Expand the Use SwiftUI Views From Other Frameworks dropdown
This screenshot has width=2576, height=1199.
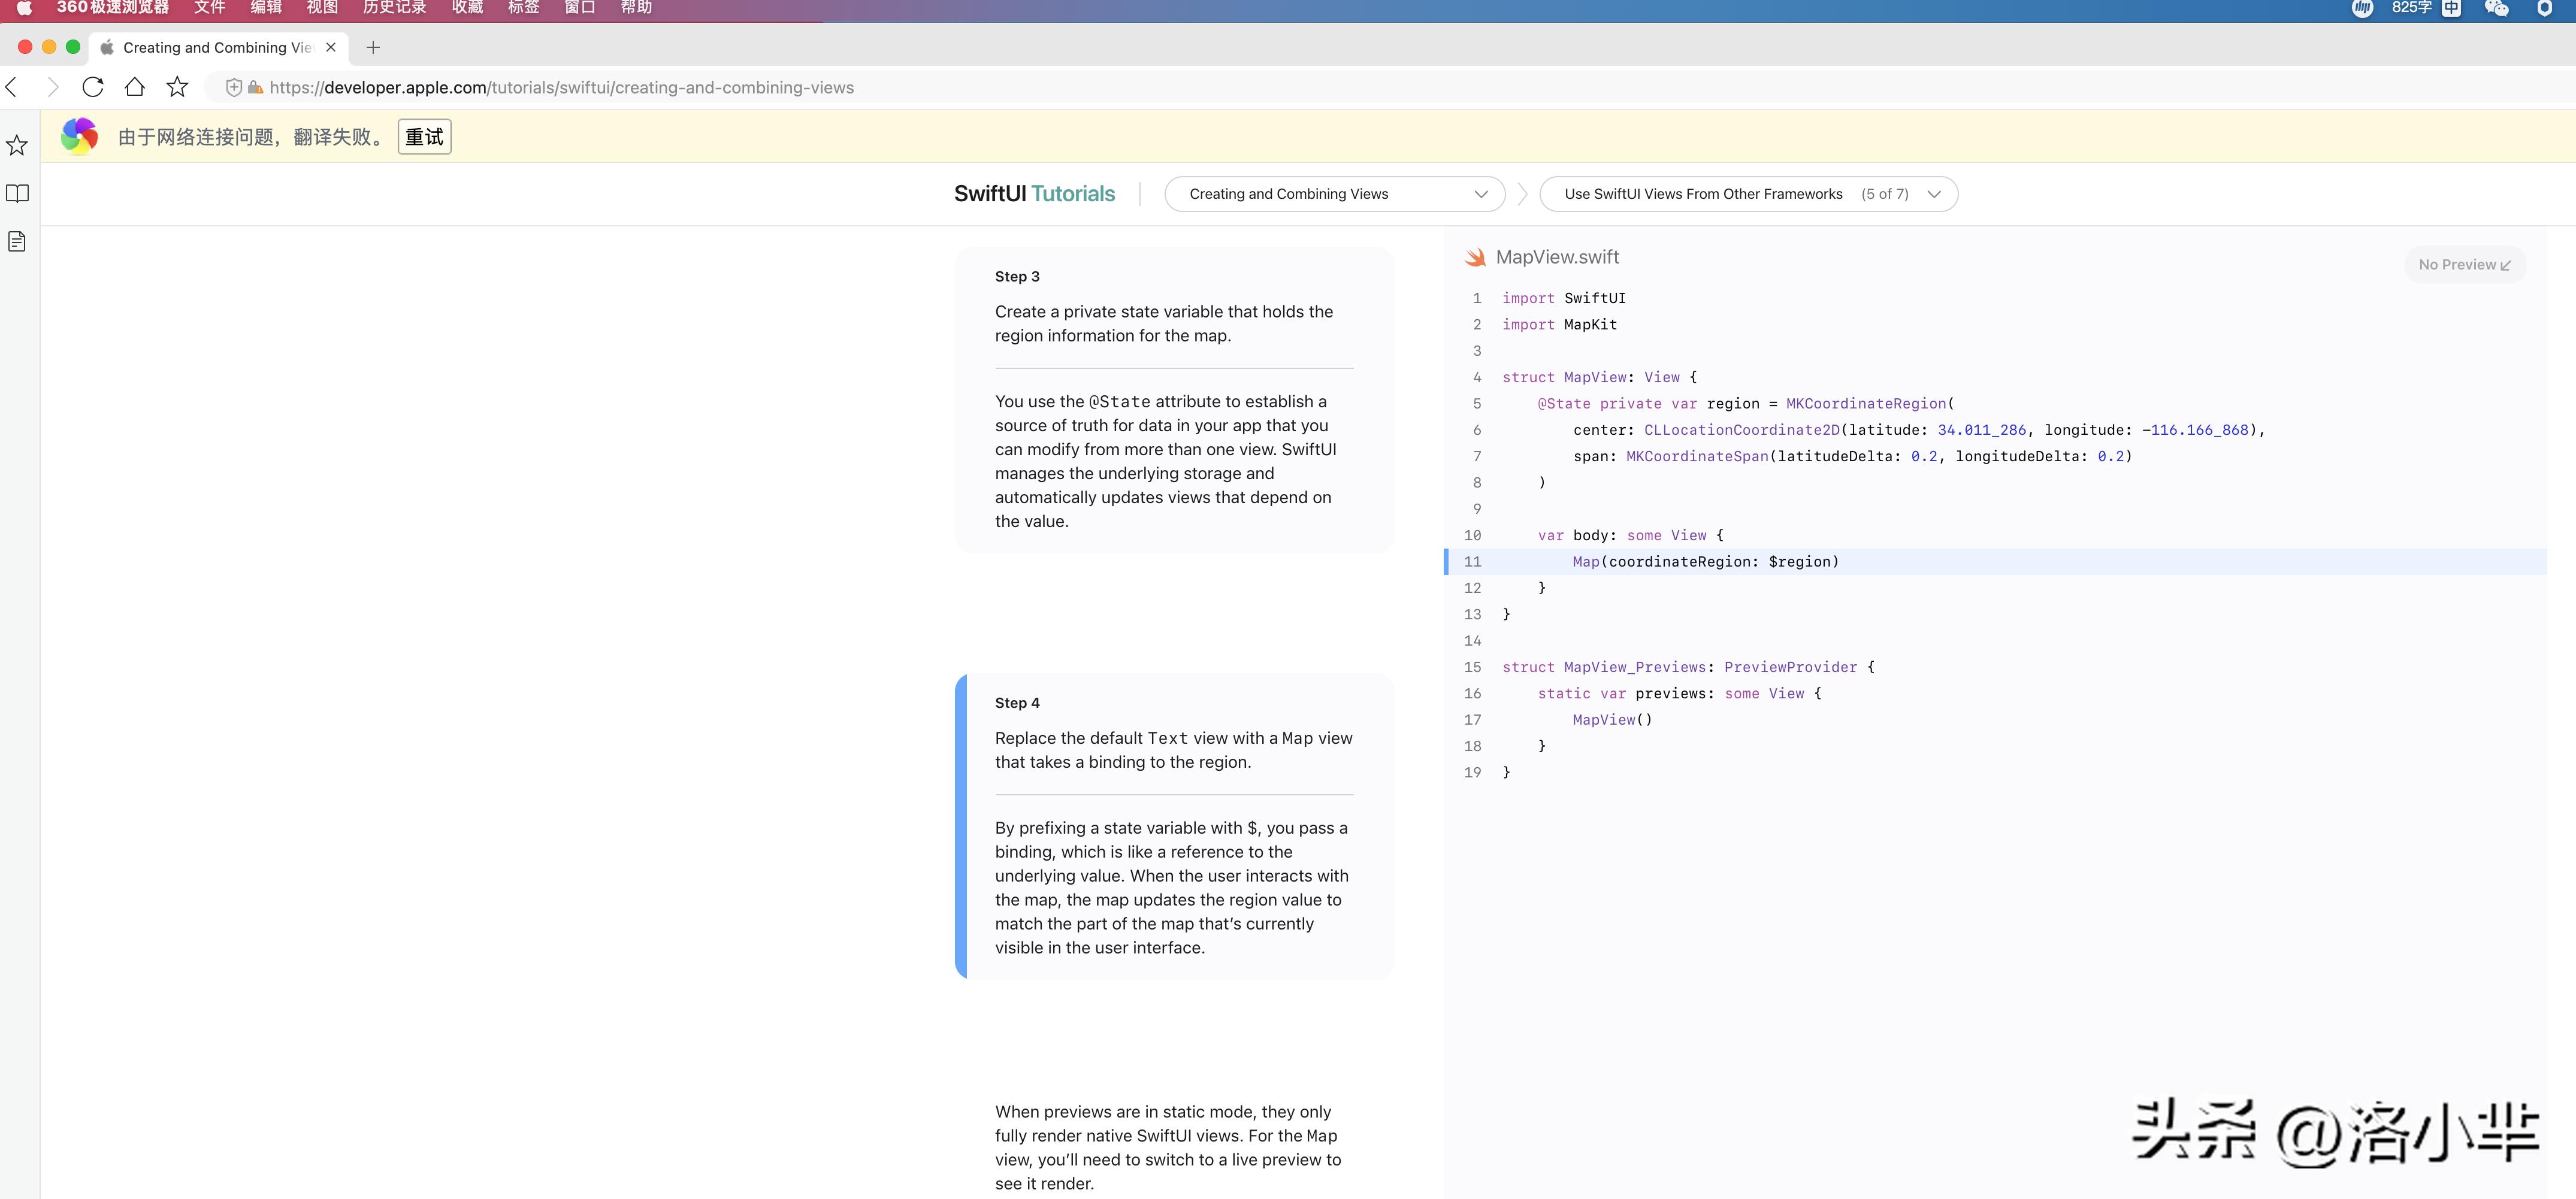point(1748,194)
